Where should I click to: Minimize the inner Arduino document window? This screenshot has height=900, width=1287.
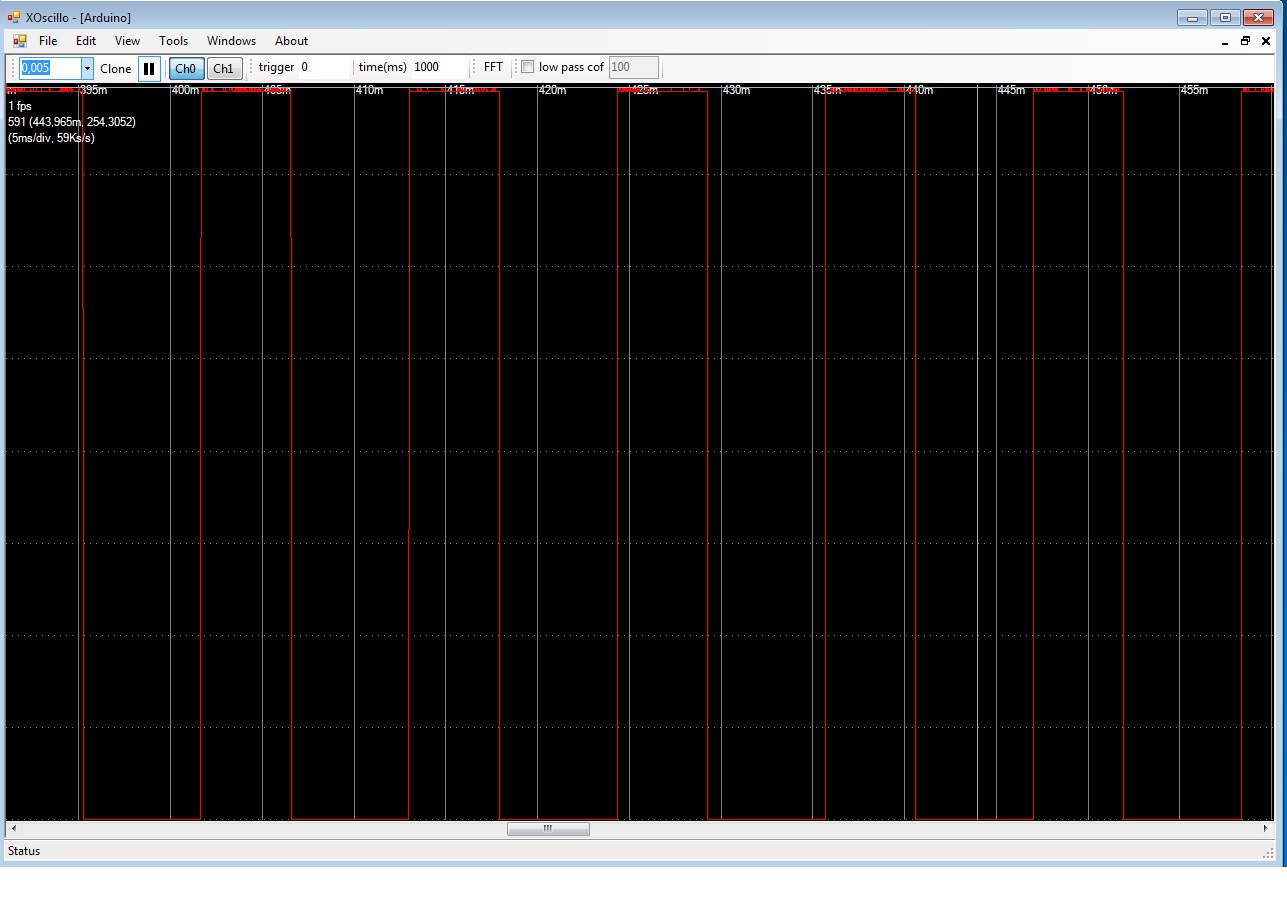click(x=1225, y=42)
